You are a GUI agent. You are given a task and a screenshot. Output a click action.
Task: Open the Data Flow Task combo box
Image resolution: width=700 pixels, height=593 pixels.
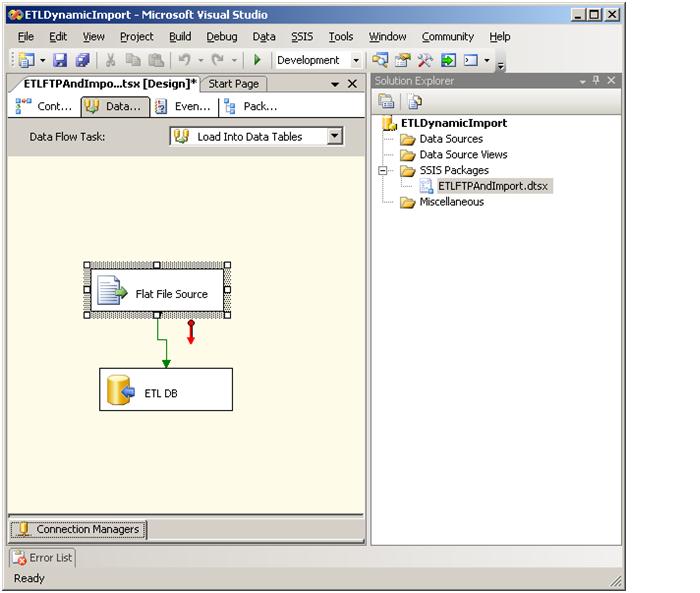point(256,136)
